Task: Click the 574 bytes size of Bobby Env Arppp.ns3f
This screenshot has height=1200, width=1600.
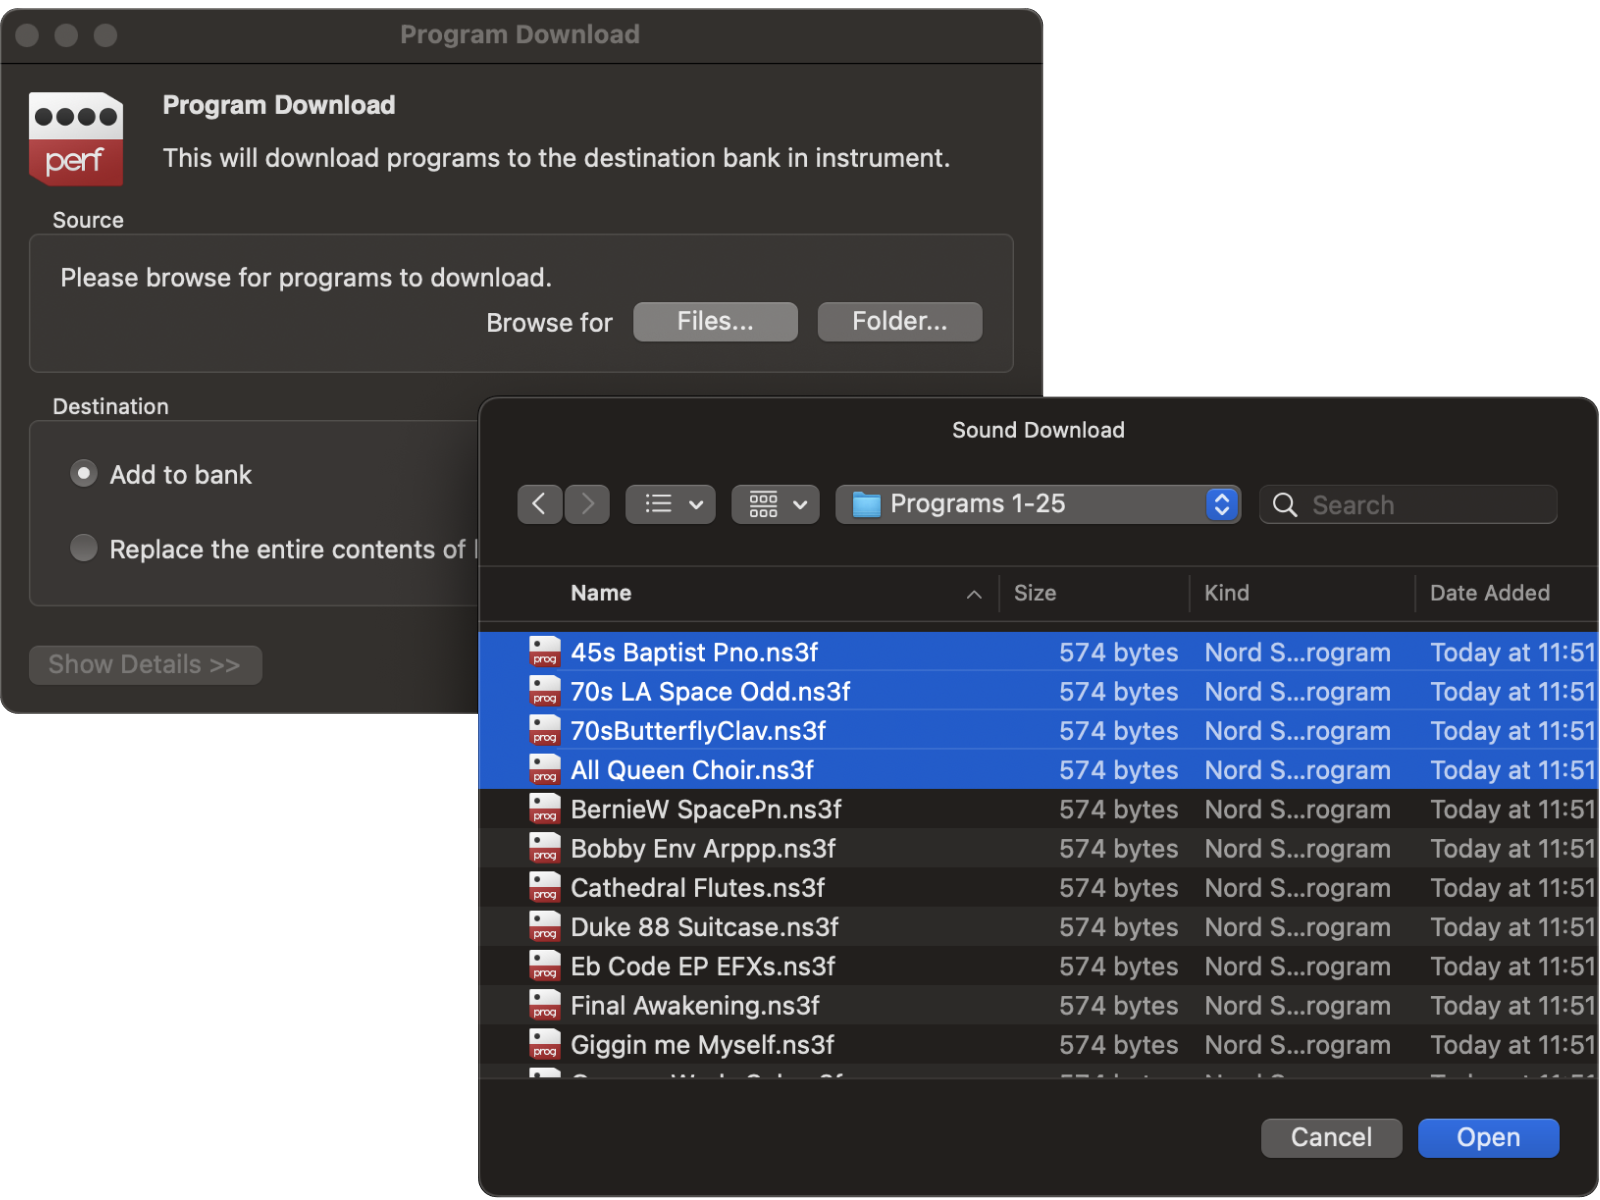Action: pos(1118,848)
